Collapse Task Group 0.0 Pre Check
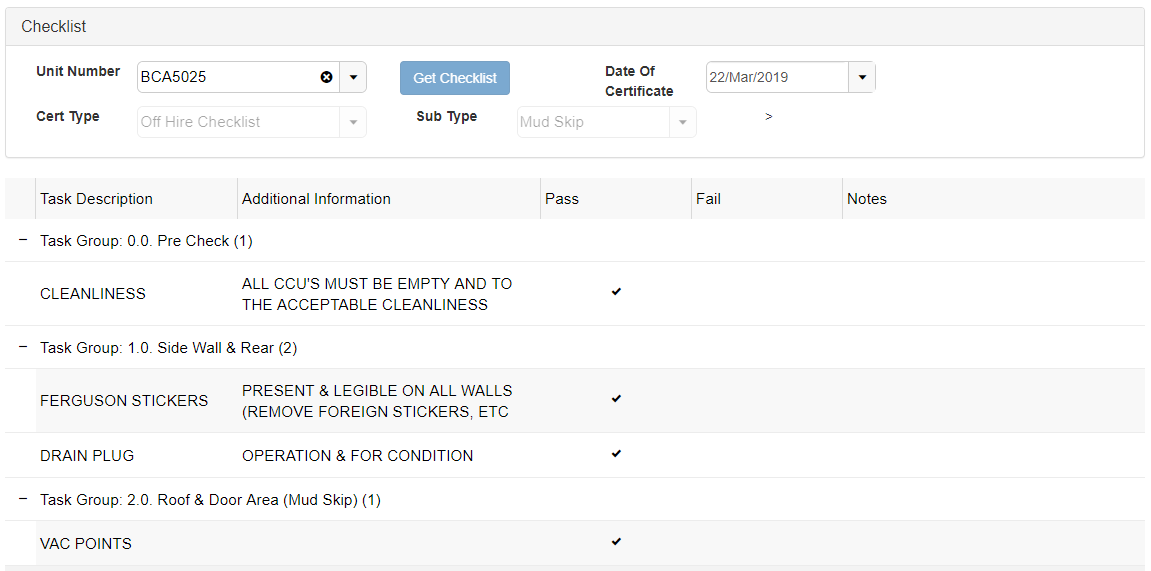Viewport: 1151px width, 571px height. pos(22,240)
